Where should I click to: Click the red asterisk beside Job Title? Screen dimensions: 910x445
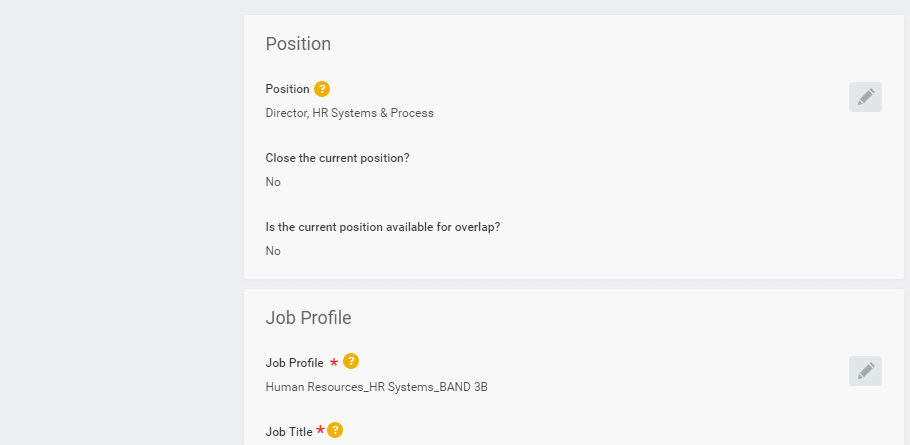click(x=320, y=431)
